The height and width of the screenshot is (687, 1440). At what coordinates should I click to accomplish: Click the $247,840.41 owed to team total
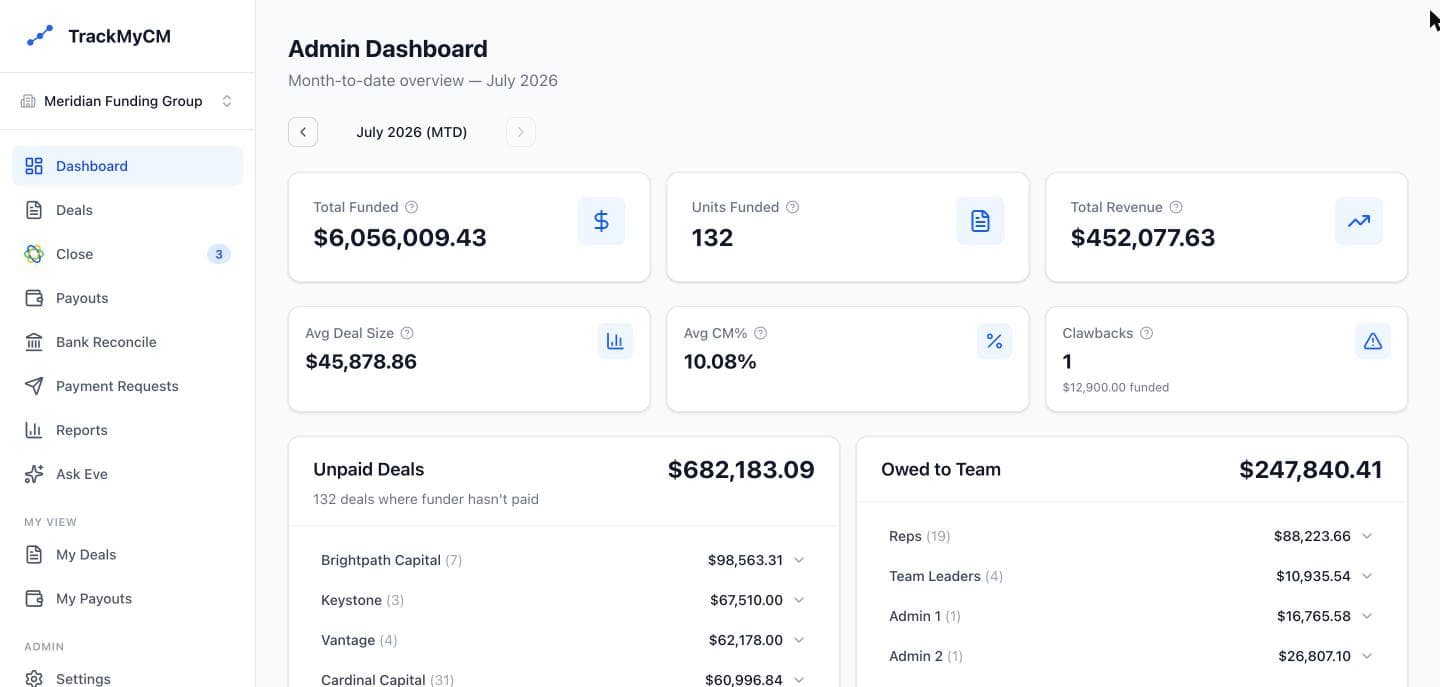[x=1311, y=469]
